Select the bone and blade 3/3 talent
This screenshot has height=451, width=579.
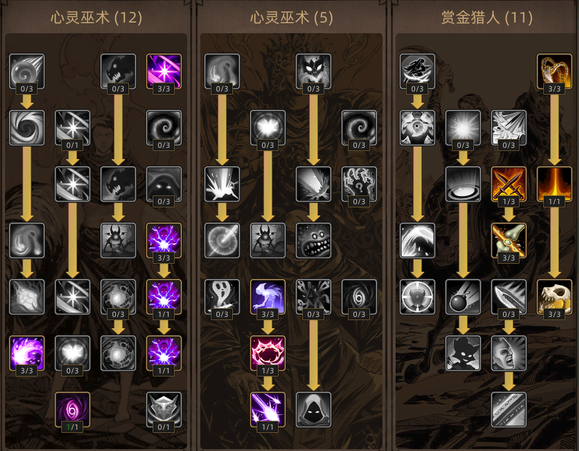[x=508, y=240]
